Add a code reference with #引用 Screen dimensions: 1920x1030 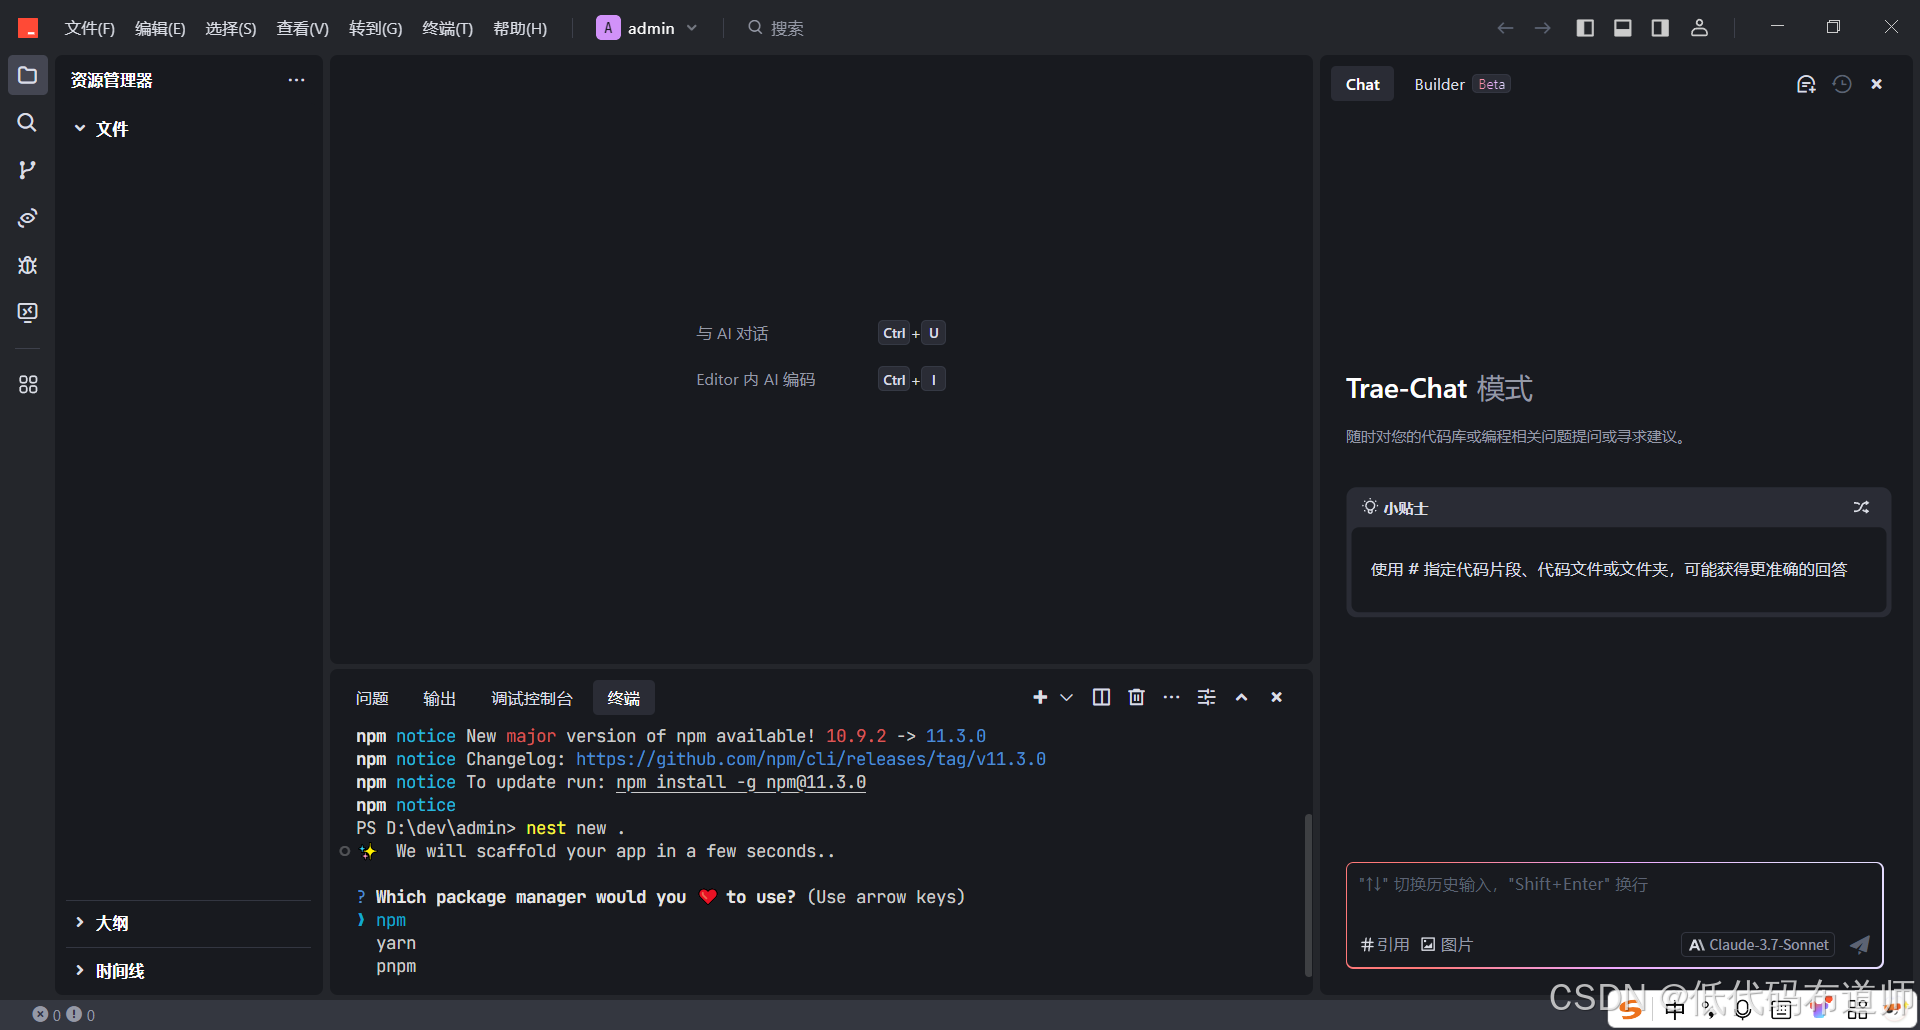(1385, 944)
